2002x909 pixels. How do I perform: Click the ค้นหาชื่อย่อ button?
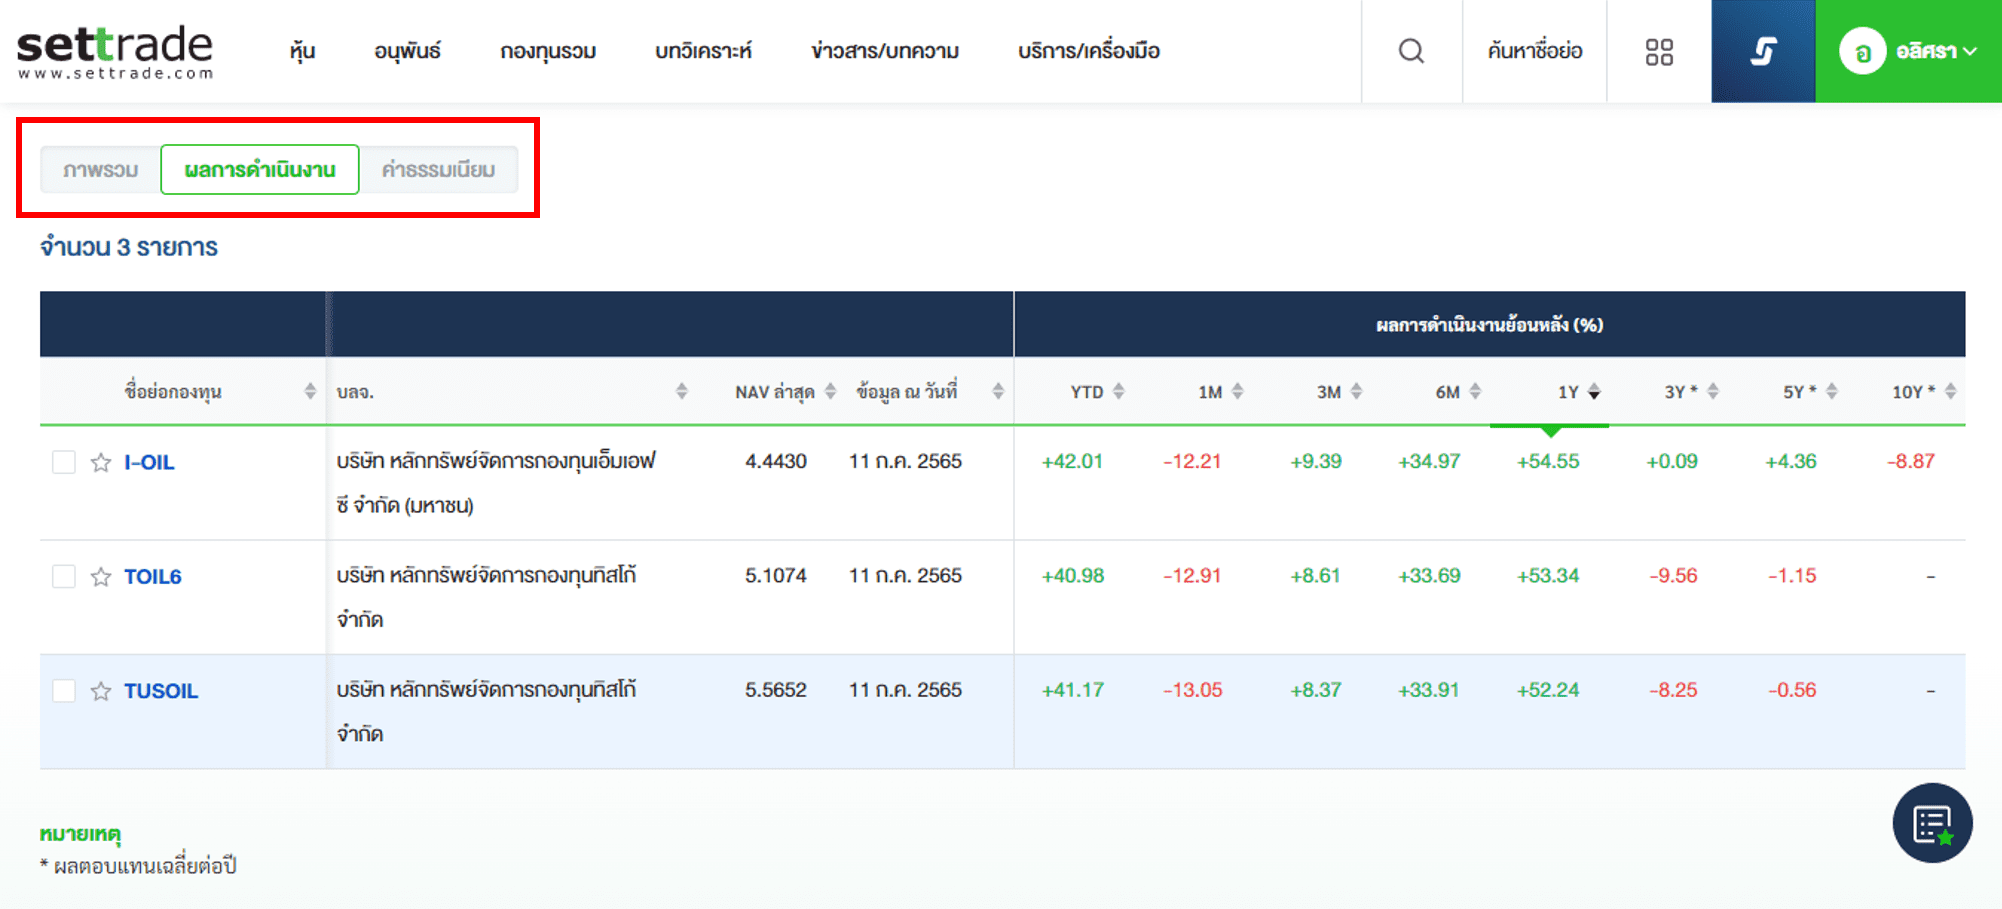[1534, 51]
